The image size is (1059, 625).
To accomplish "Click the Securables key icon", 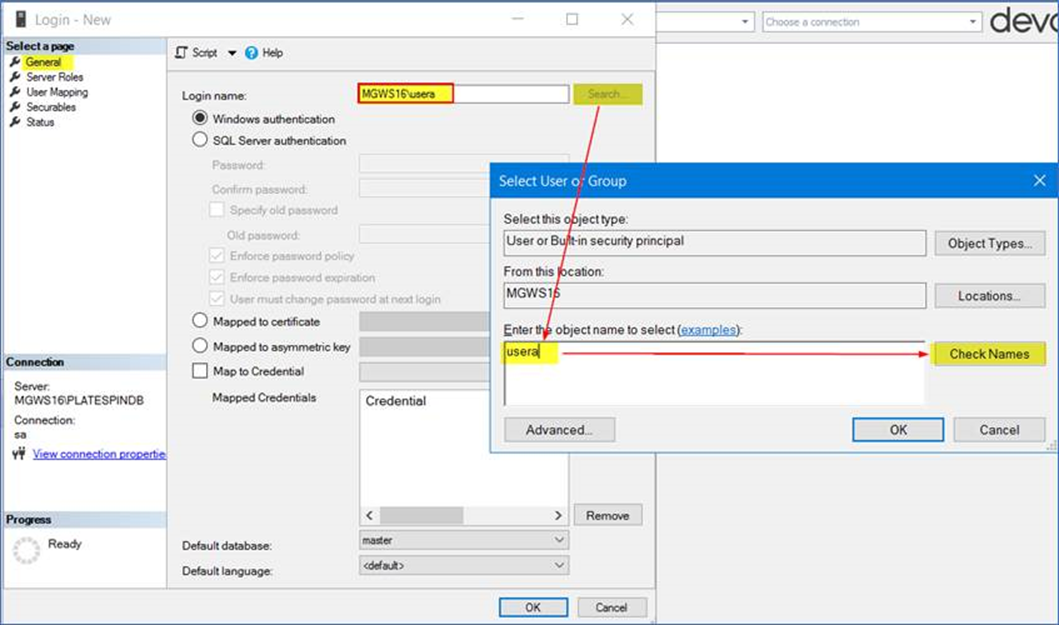I will tap(17, 106).
